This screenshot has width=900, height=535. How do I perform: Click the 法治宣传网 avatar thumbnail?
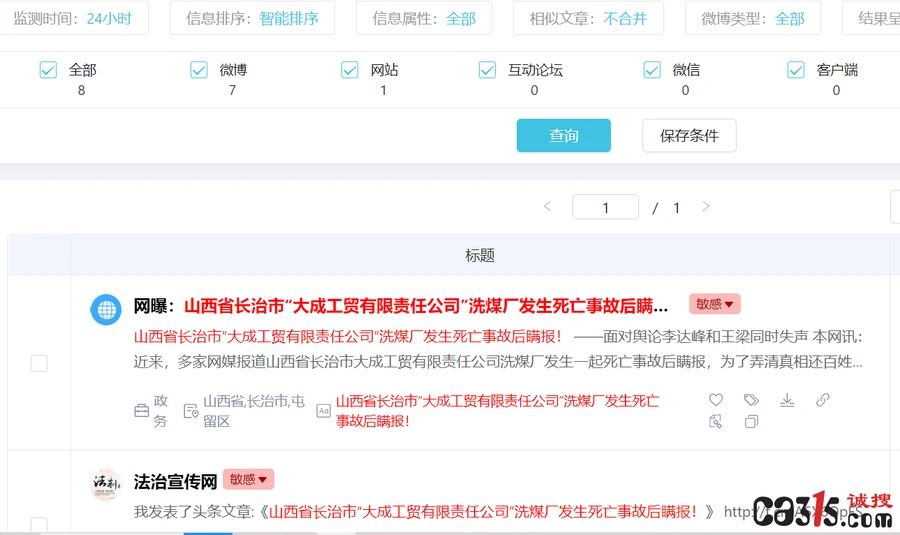(106, 484)
